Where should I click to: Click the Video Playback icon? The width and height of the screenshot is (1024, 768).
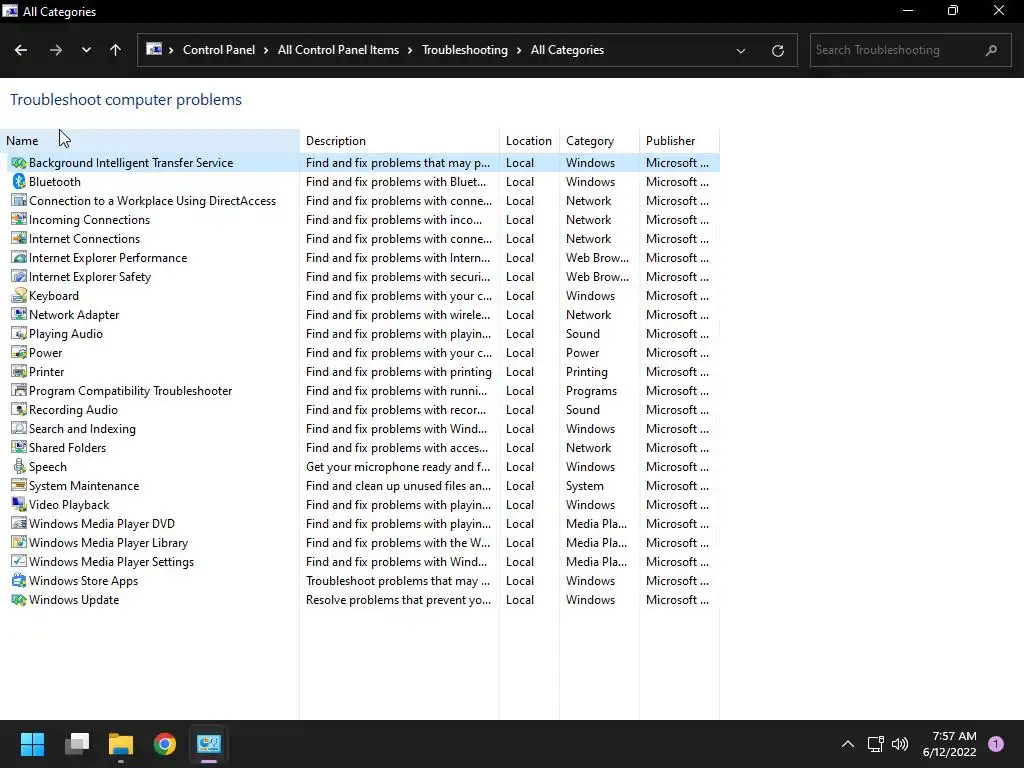tap(19, 505)
